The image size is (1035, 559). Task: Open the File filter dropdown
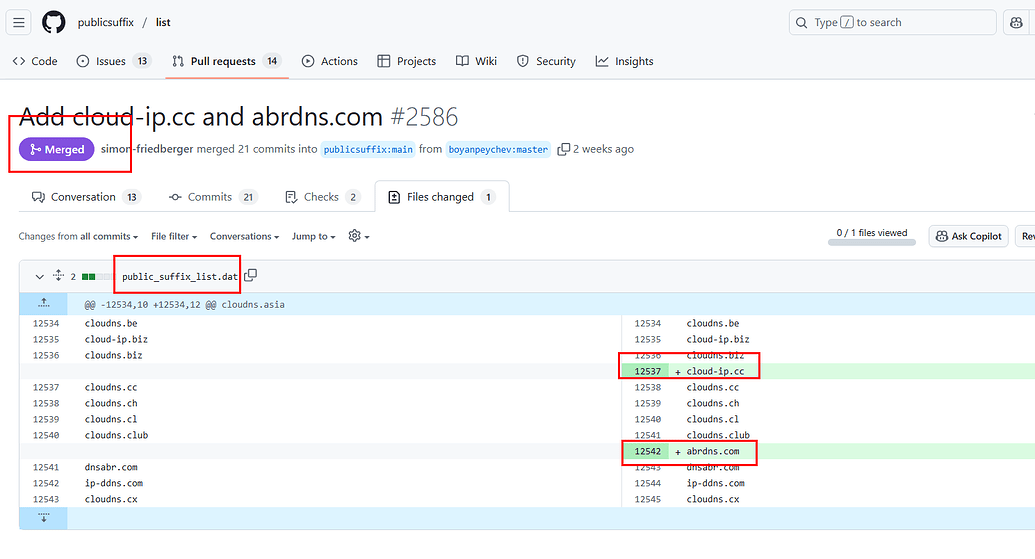(174, 236)
